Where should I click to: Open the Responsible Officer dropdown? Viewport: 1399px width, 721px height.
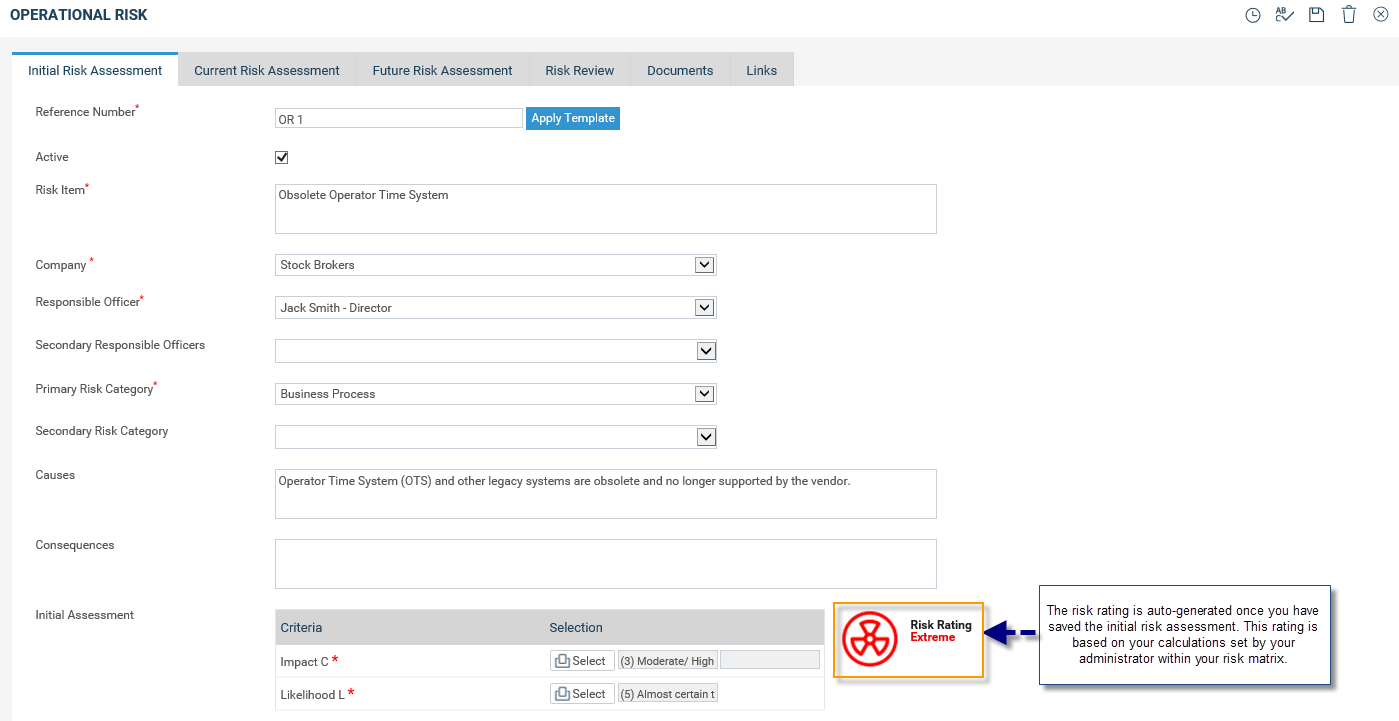704,308
